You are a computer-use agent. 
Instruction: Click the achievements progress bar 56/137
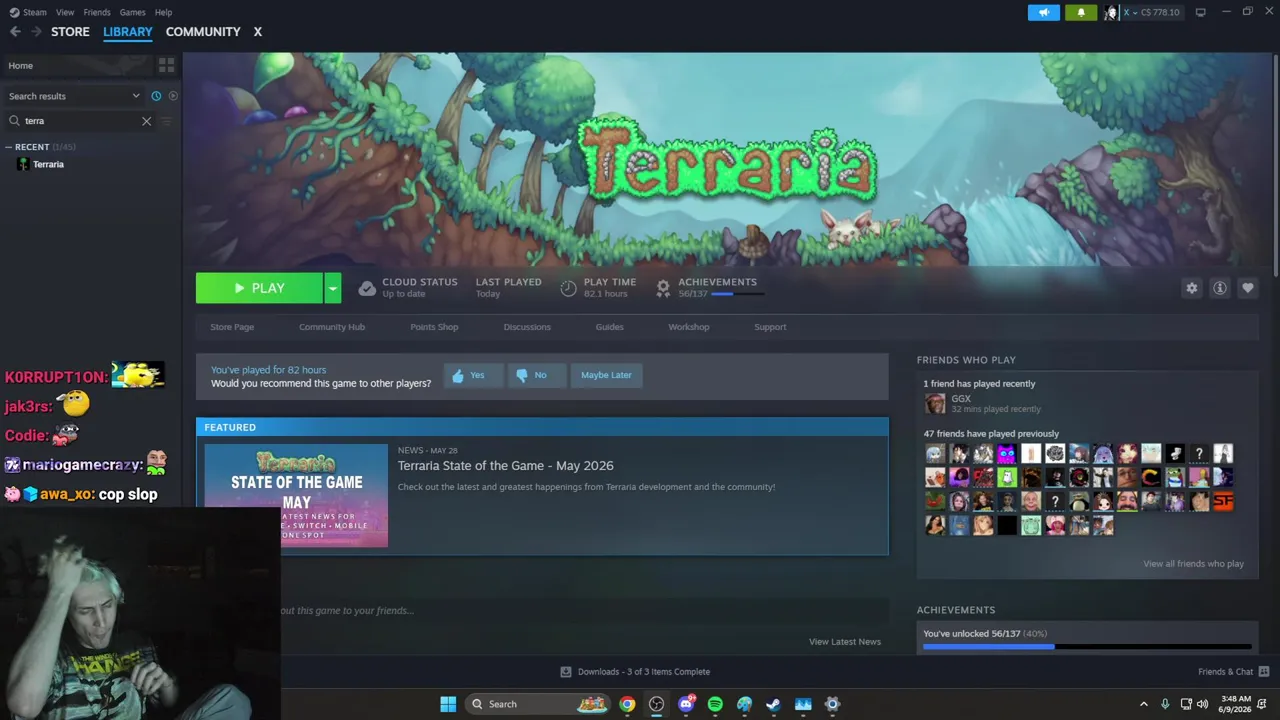[x=737, y=294]
